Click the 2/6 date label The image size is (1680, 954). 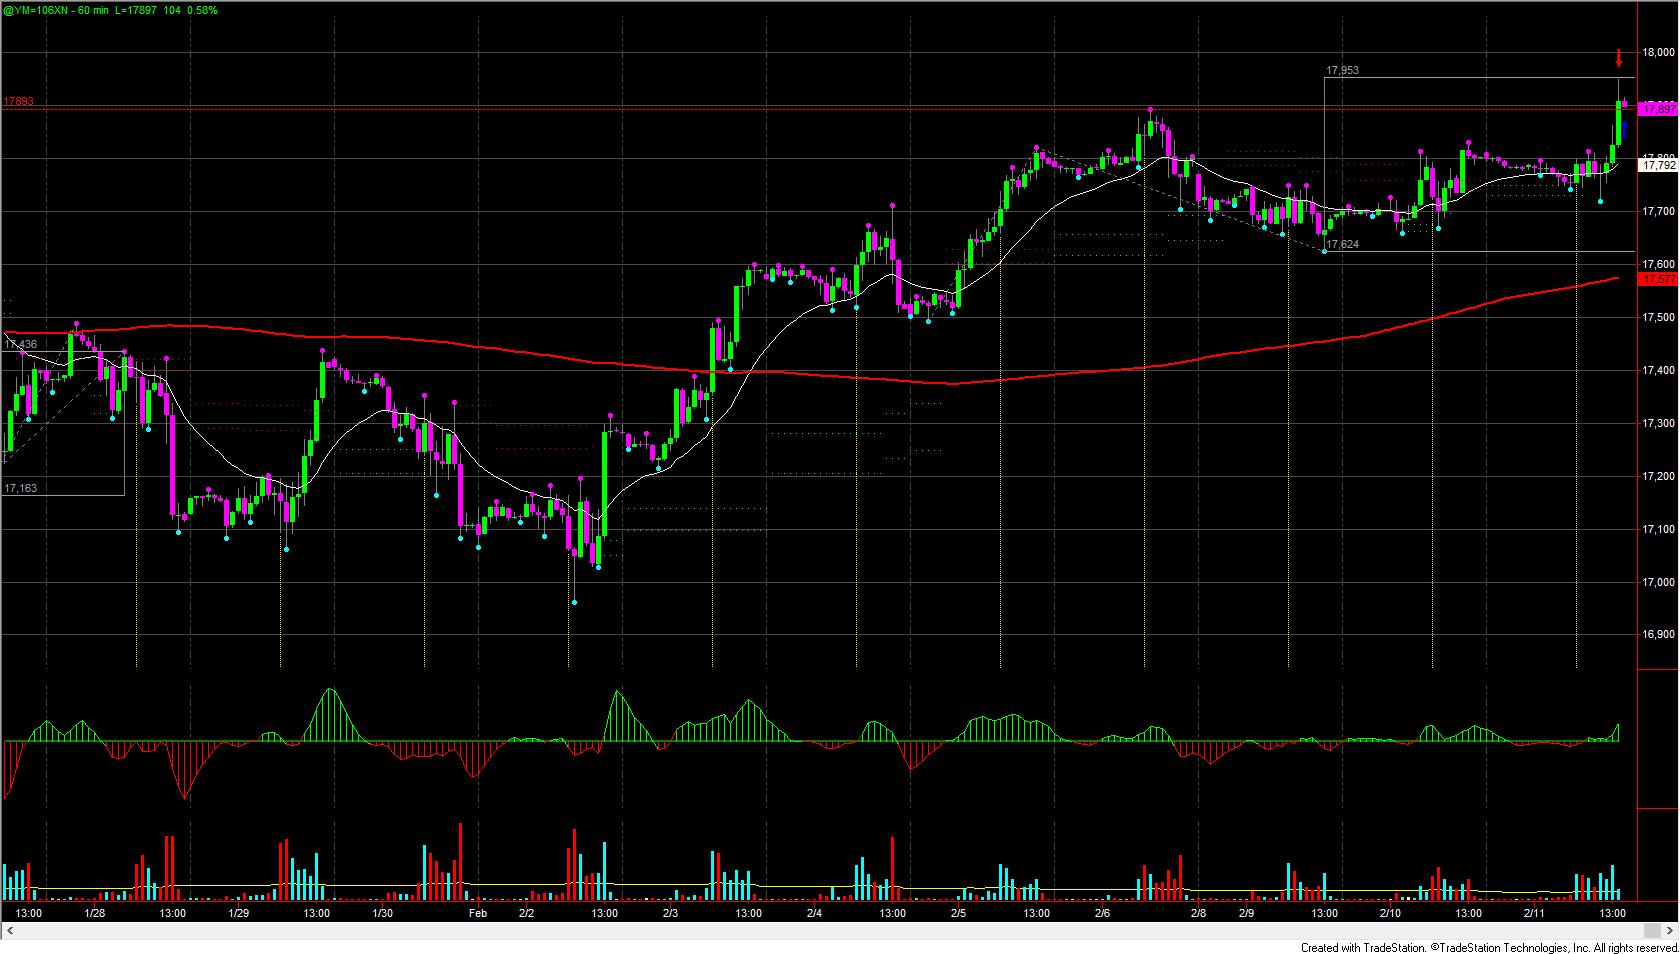(x=1102, y=913)
